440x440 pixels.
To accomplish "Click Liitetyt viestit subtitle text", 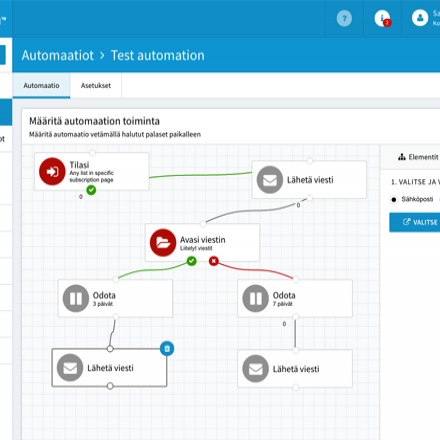I will [196, 248].
